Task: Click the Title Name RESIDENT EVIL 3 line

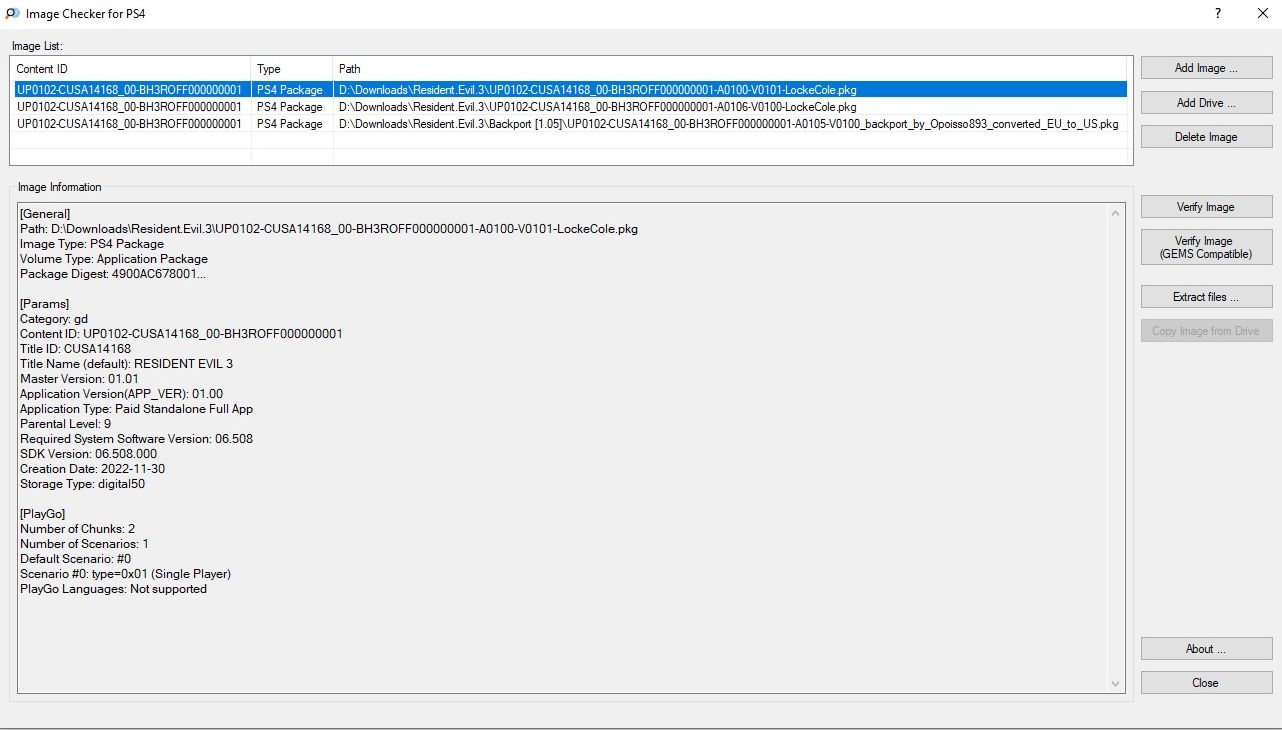Action: [126, 364]
